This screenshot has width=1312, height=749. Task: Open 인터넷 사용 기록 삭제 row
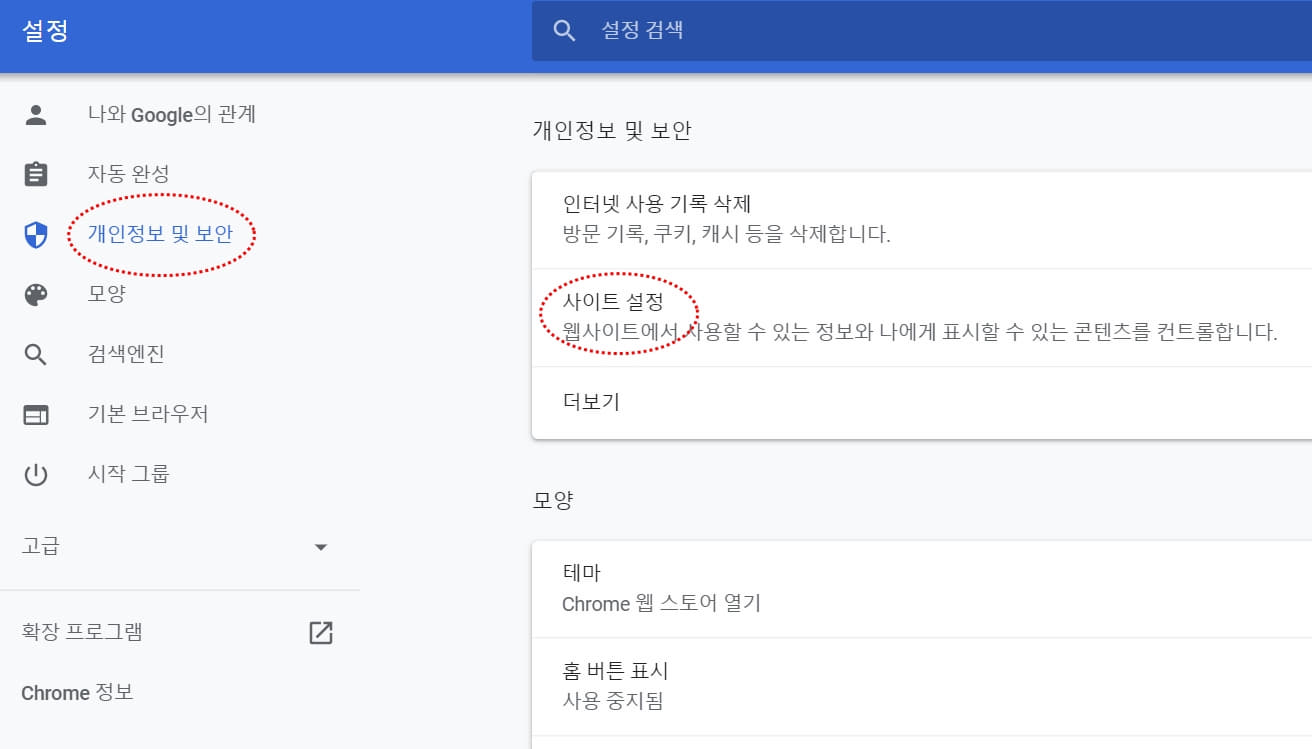922,220
